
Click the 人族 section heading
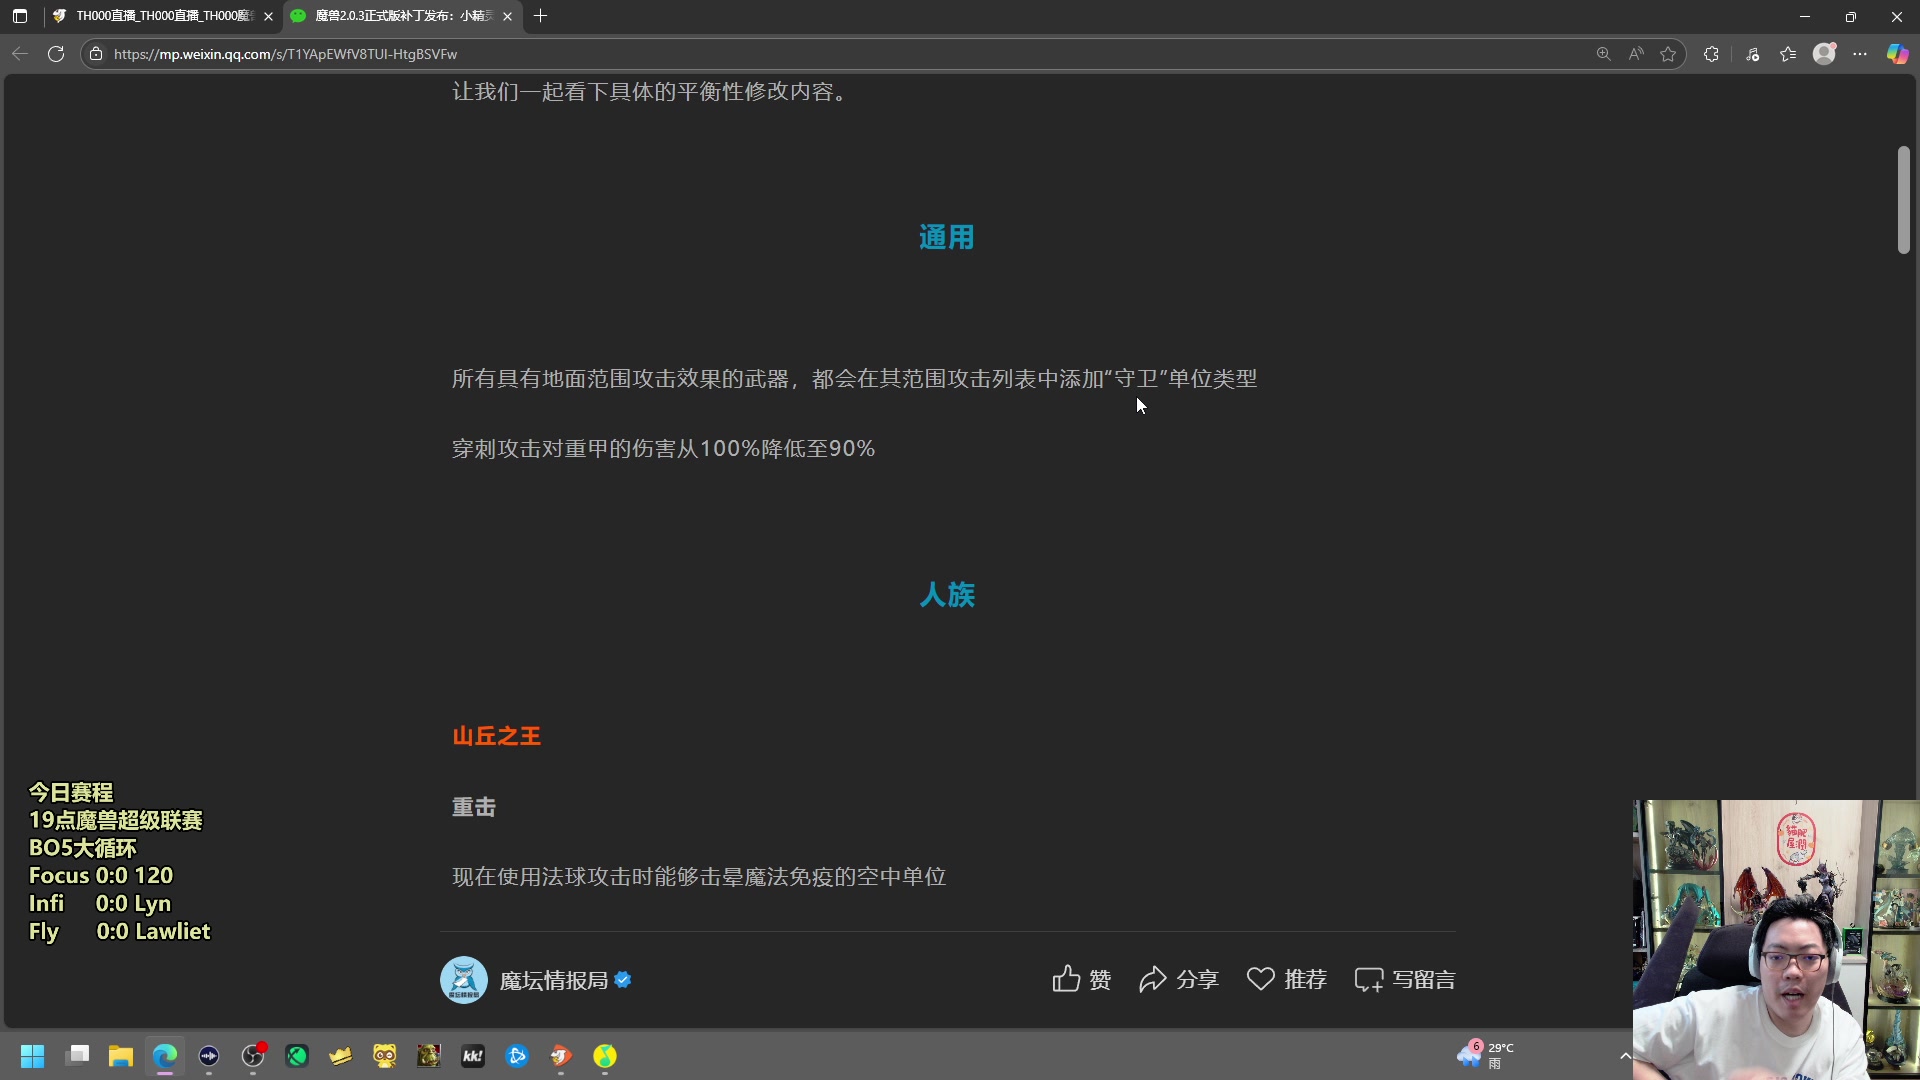[x=947, y=594]
